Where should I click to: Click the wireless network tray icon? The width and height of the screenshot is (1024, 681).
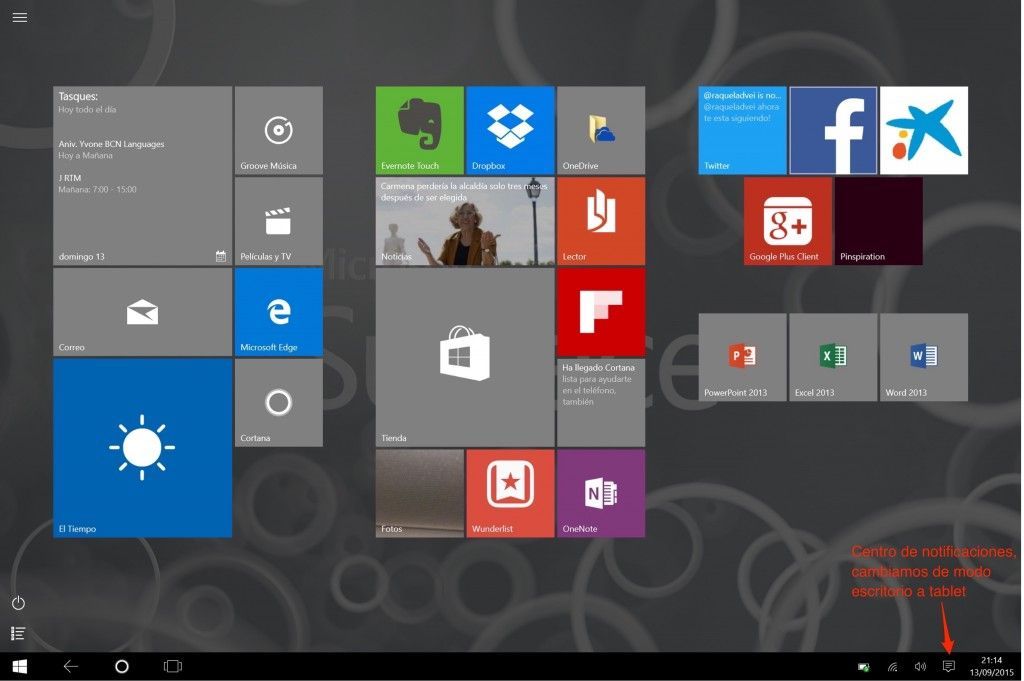pos(893,667)
